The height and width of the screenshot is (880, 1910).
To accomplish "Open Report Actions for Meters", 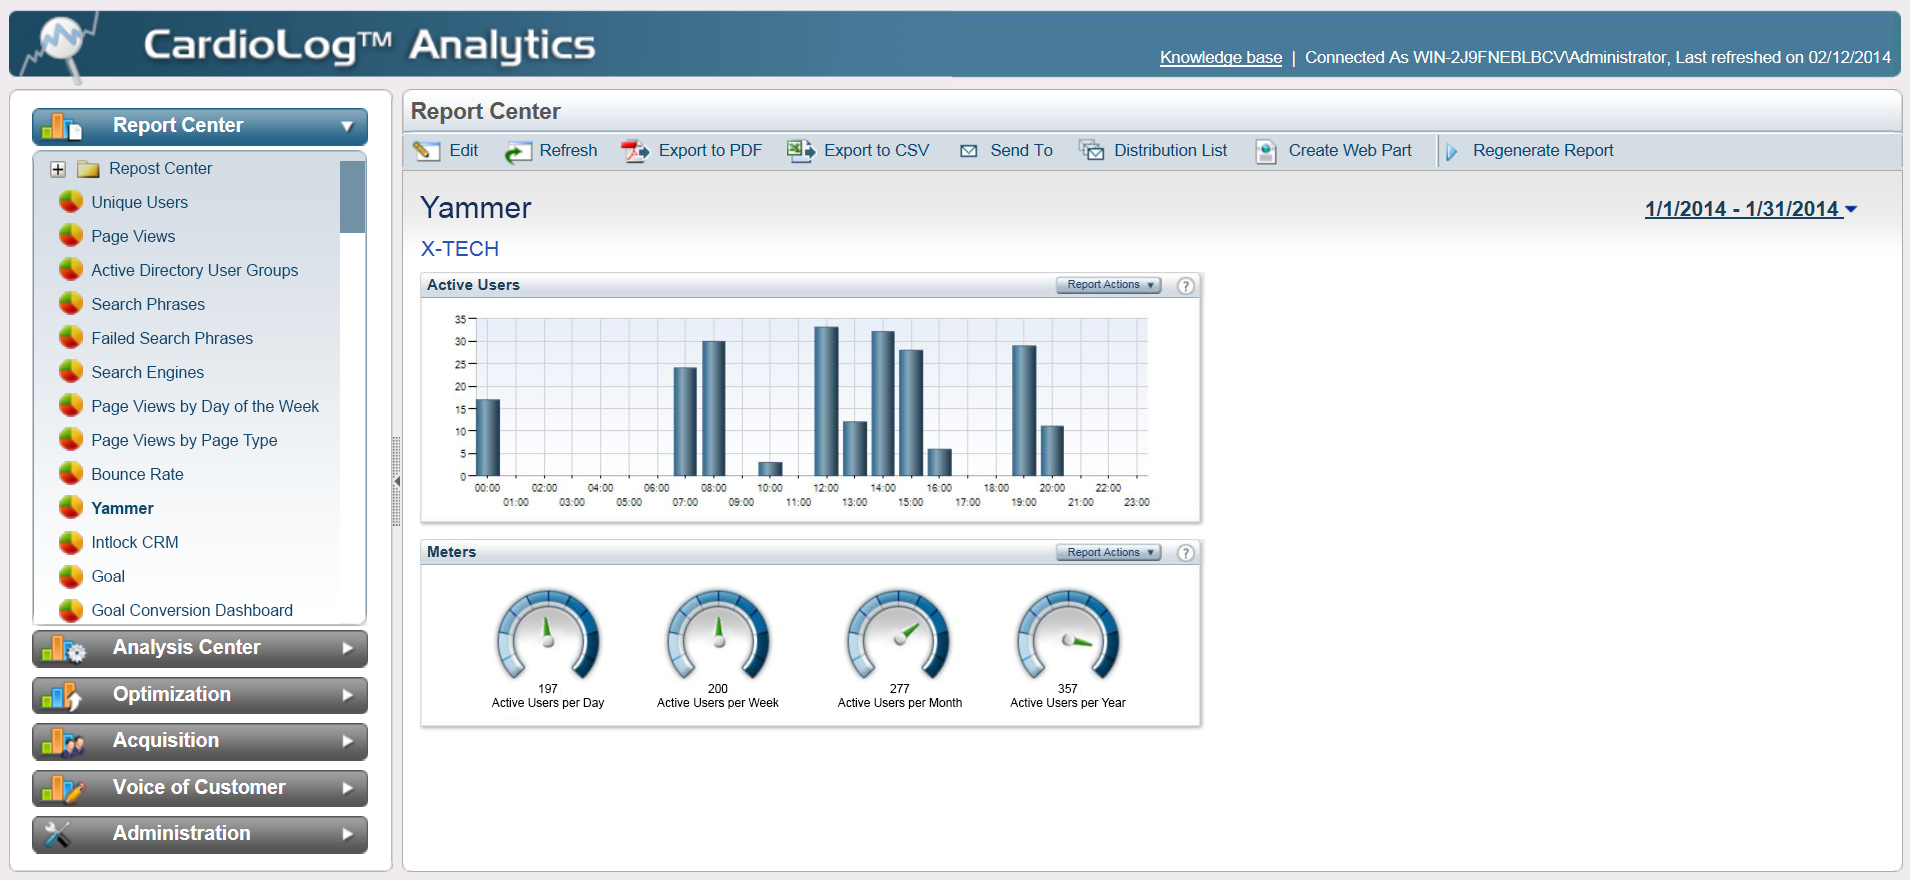I will 1109,553.
